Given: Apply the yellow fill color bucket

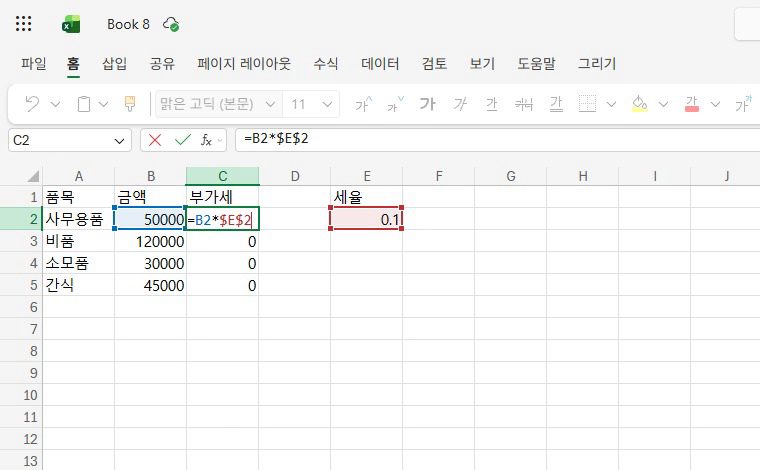Looking at the screenshot, I should click(639, 104).
